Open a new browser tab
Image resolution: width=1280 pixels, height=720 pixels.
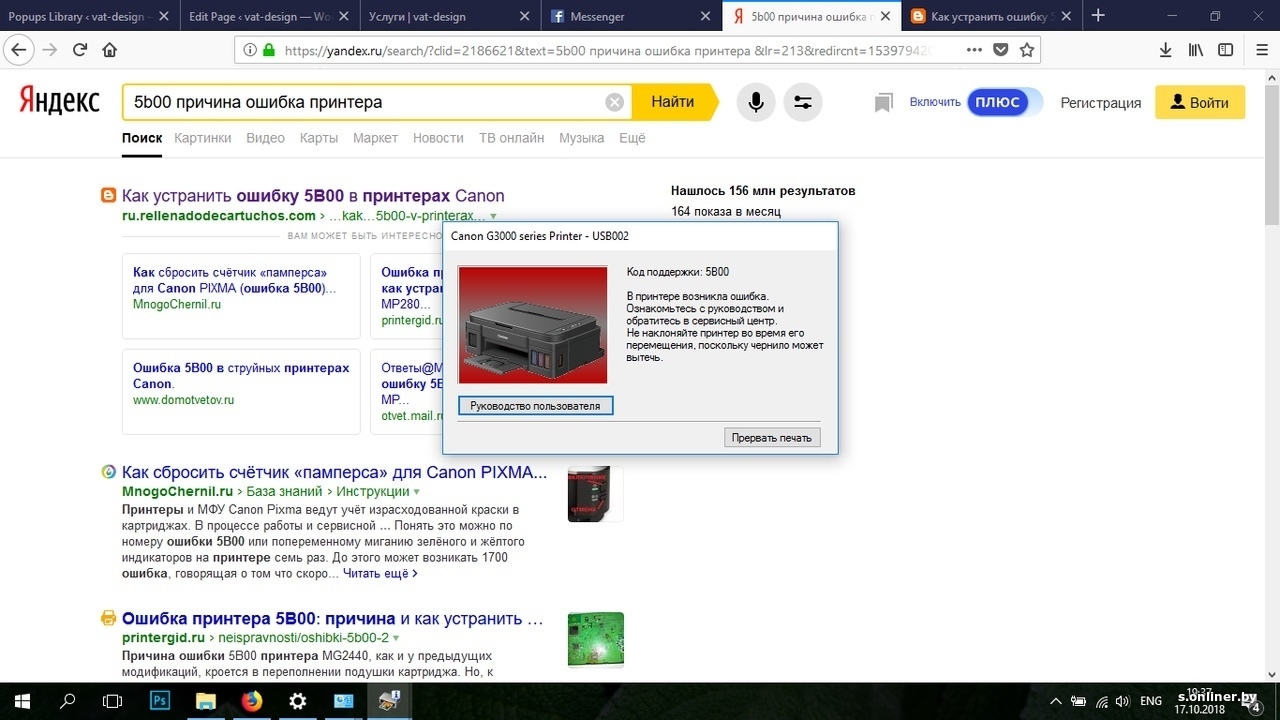click(1098, 15)
